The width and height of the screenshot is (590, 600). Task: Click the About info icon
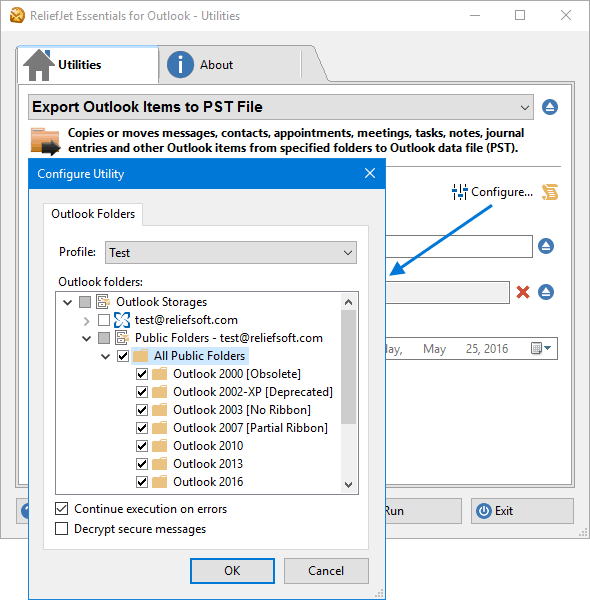[x=180, y=65]
